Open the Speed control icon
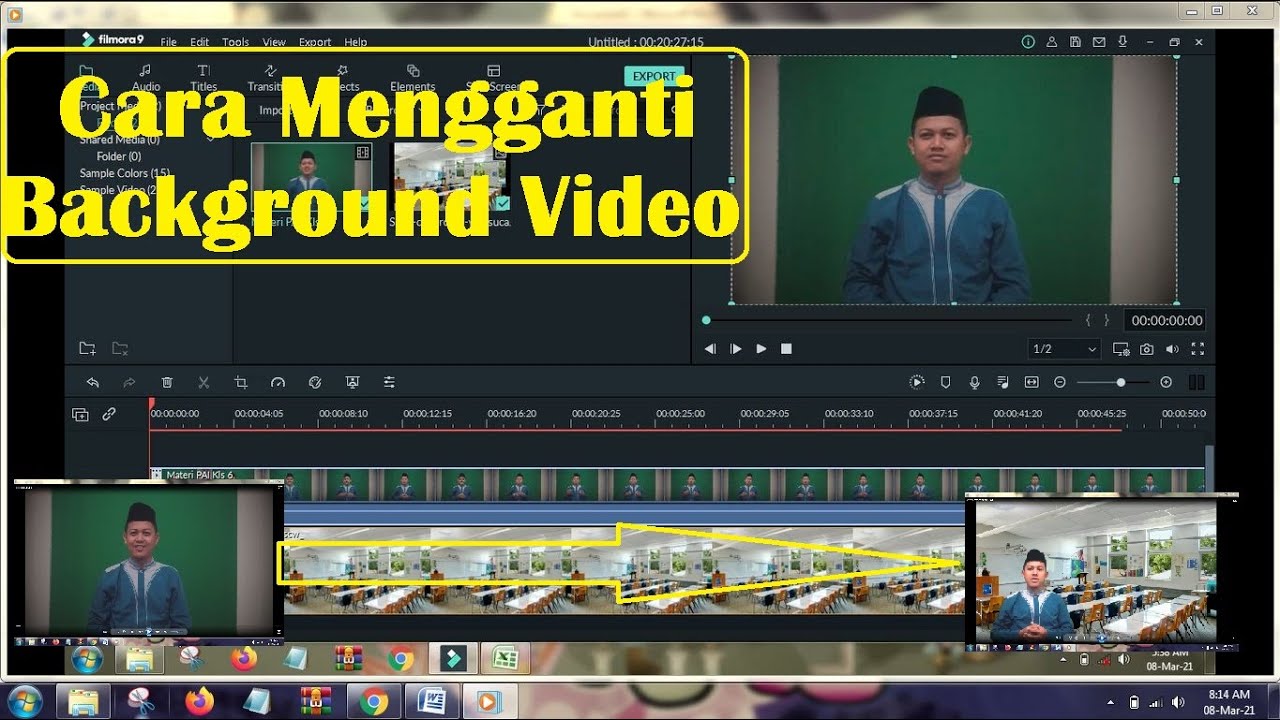Screen dimensions: 1280x720 [x=278, y=382]
